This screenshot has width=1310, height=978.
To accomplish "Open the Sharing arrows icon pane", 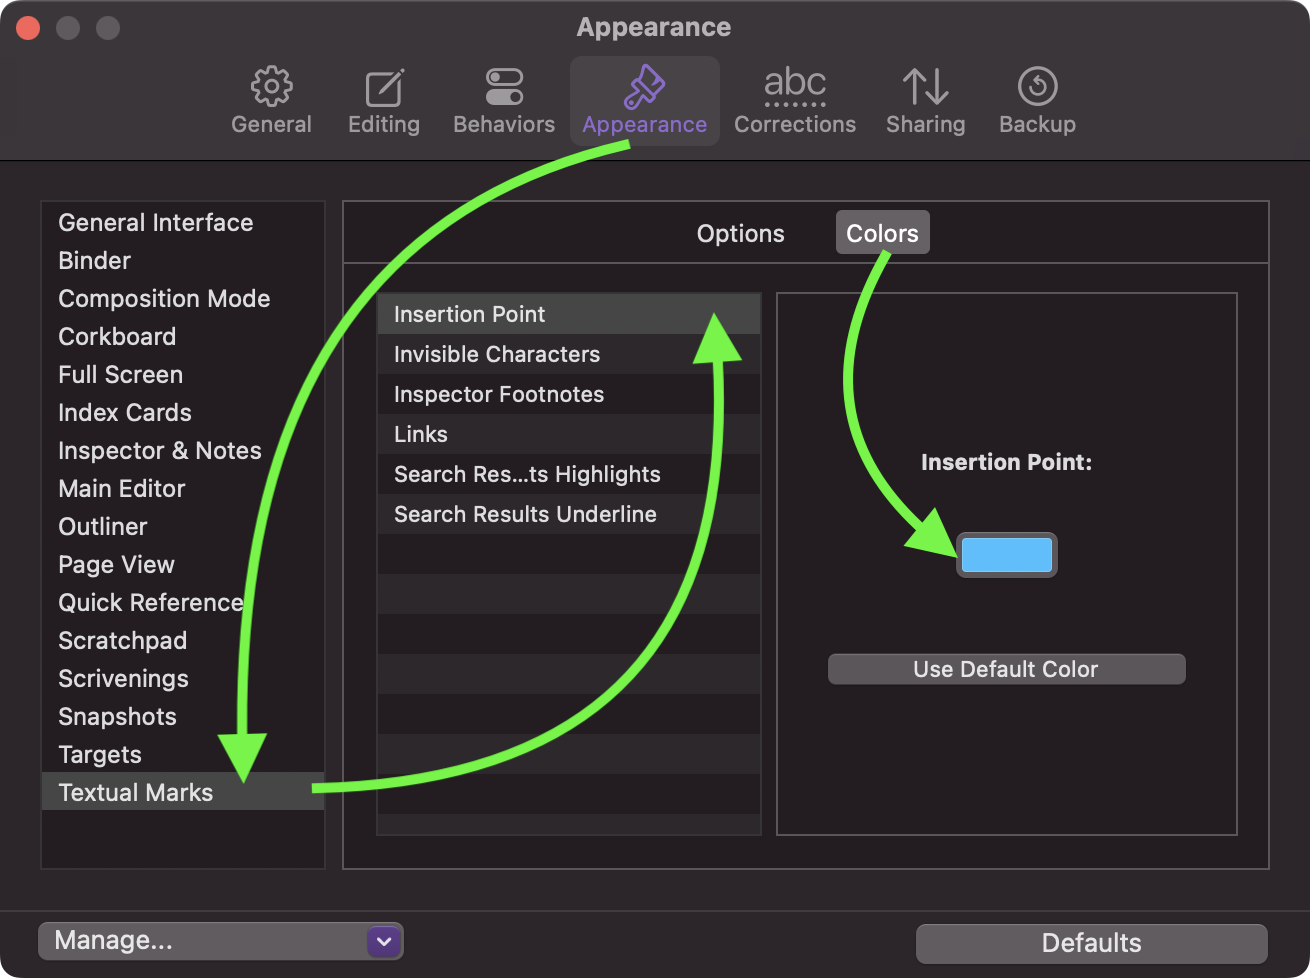I will tap(926, 101).
